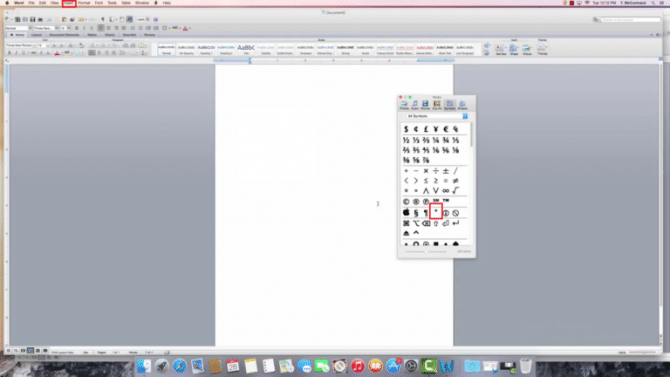Switch to the Document Elements ribbon tab

pos(64,35)
